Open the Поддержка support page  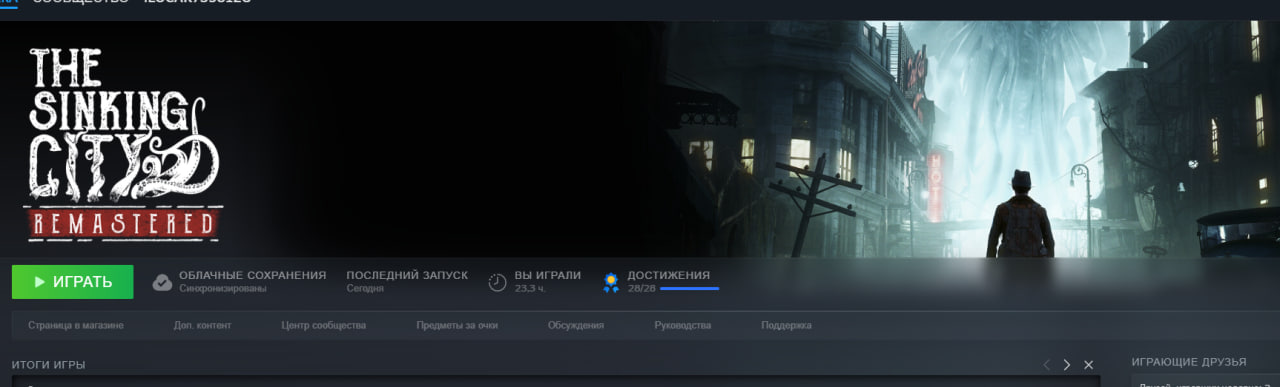pos(786,325)
